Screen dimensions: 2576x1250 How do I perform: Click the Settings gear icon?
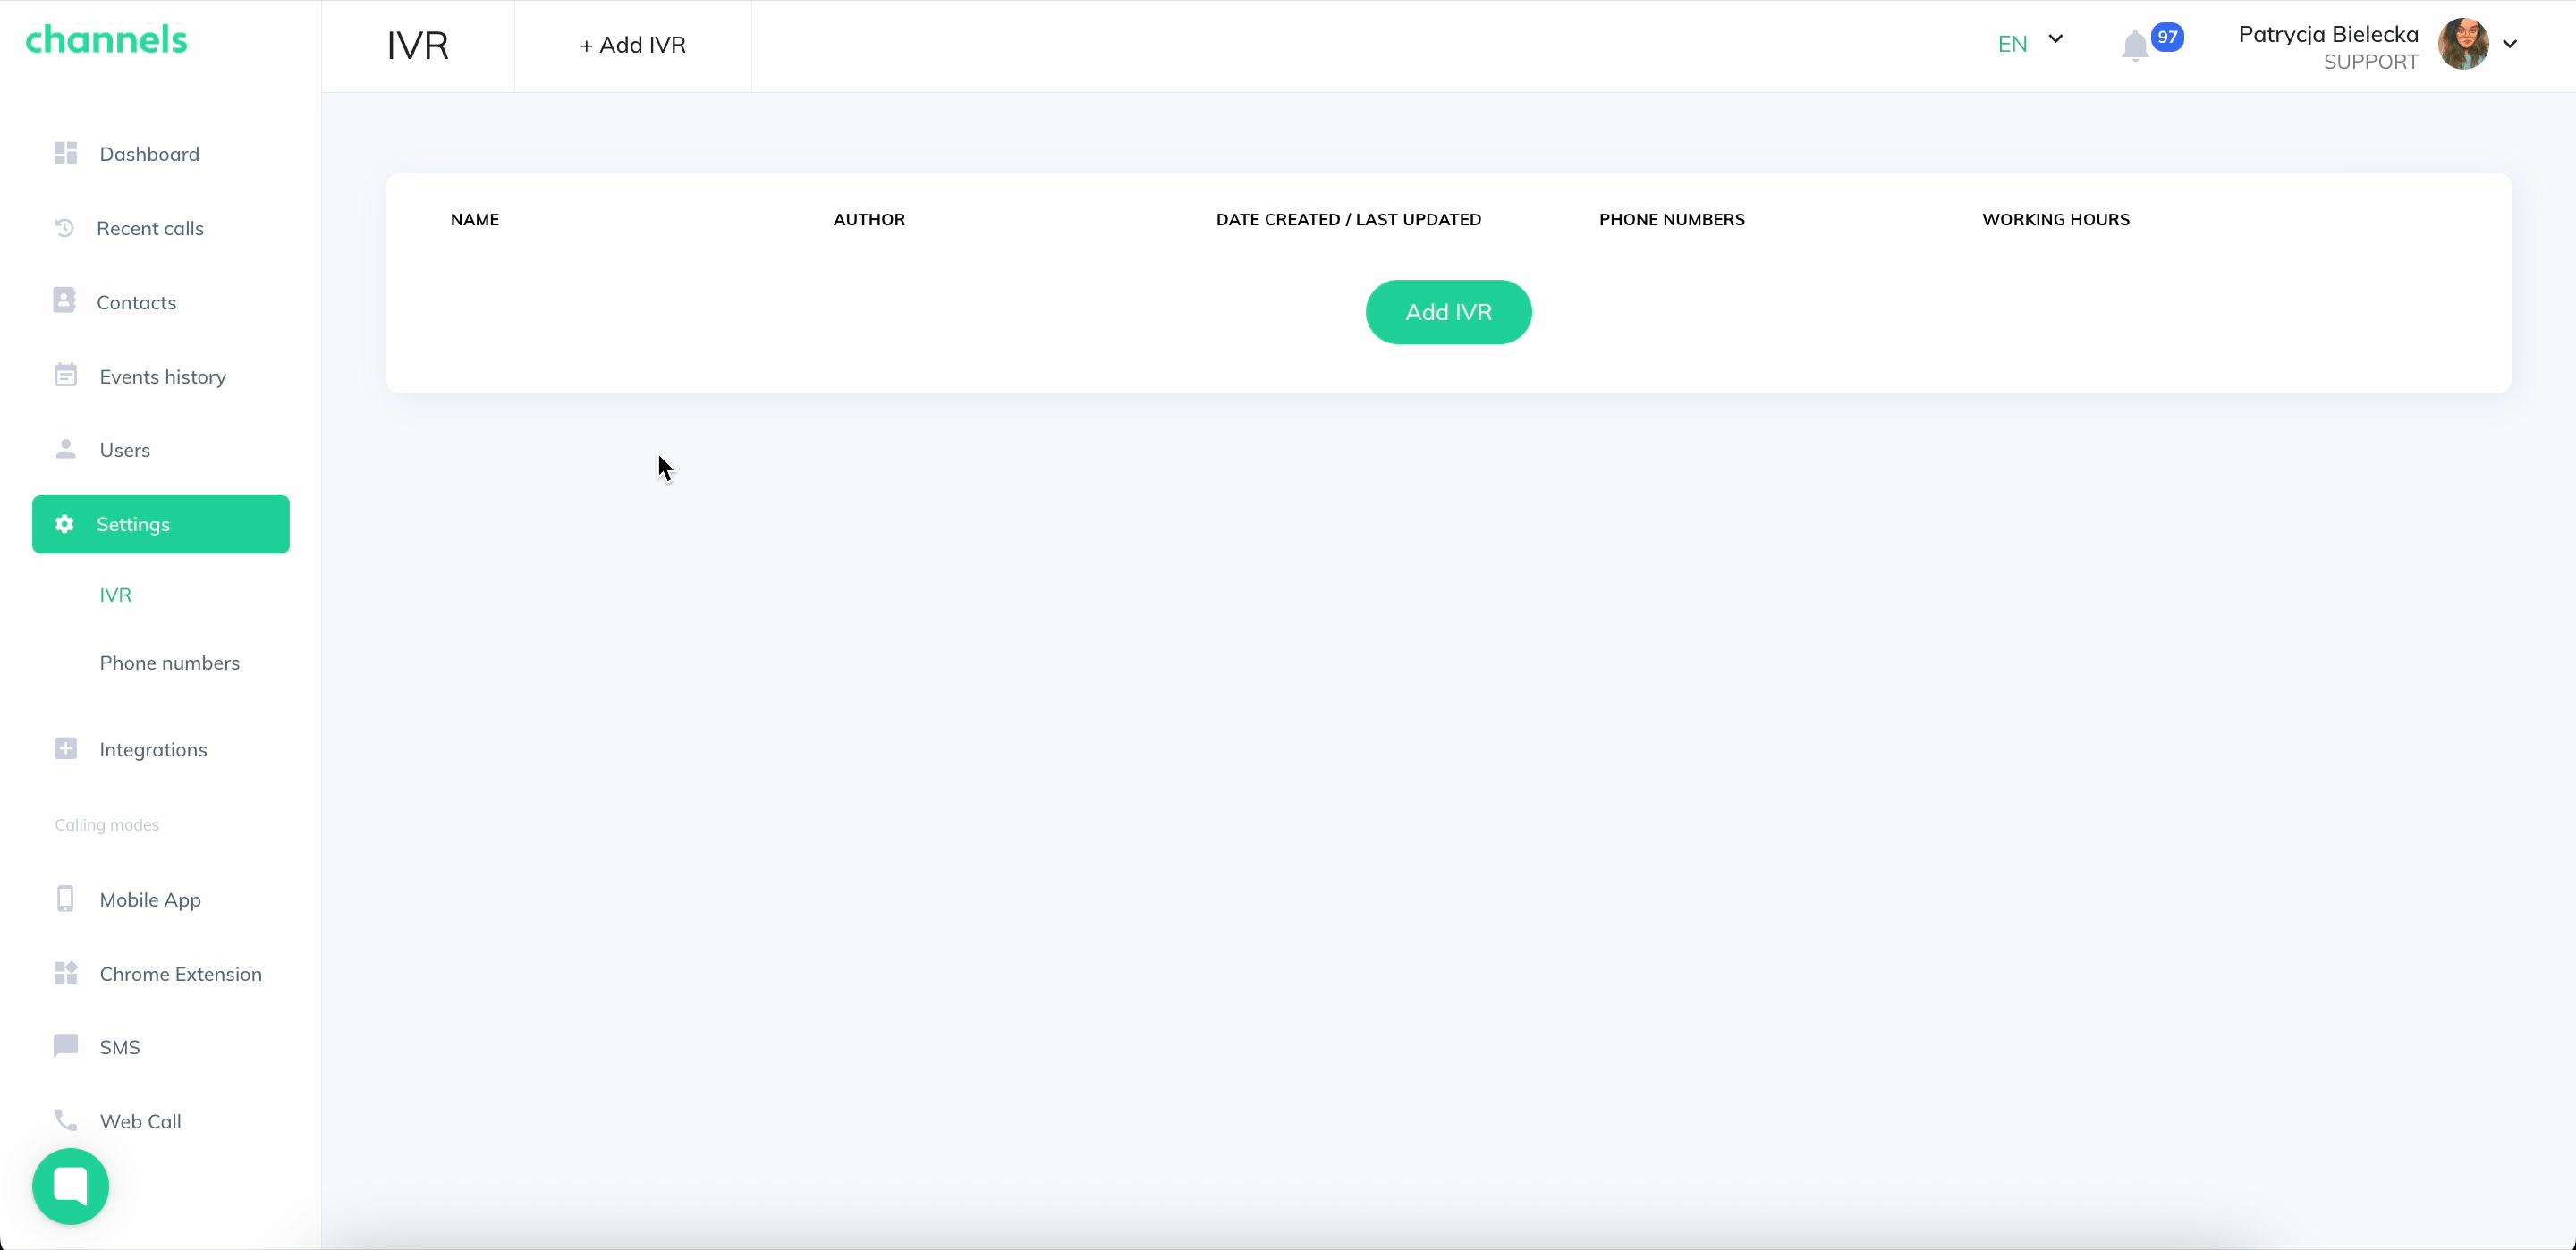[64, 524]
